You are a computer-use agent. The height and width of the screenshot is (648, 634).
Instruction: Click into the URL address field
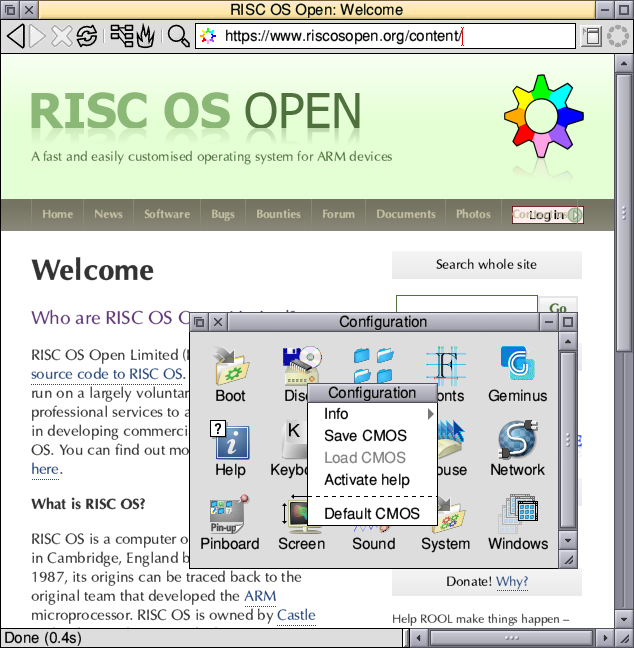click(x=385, y=36)
